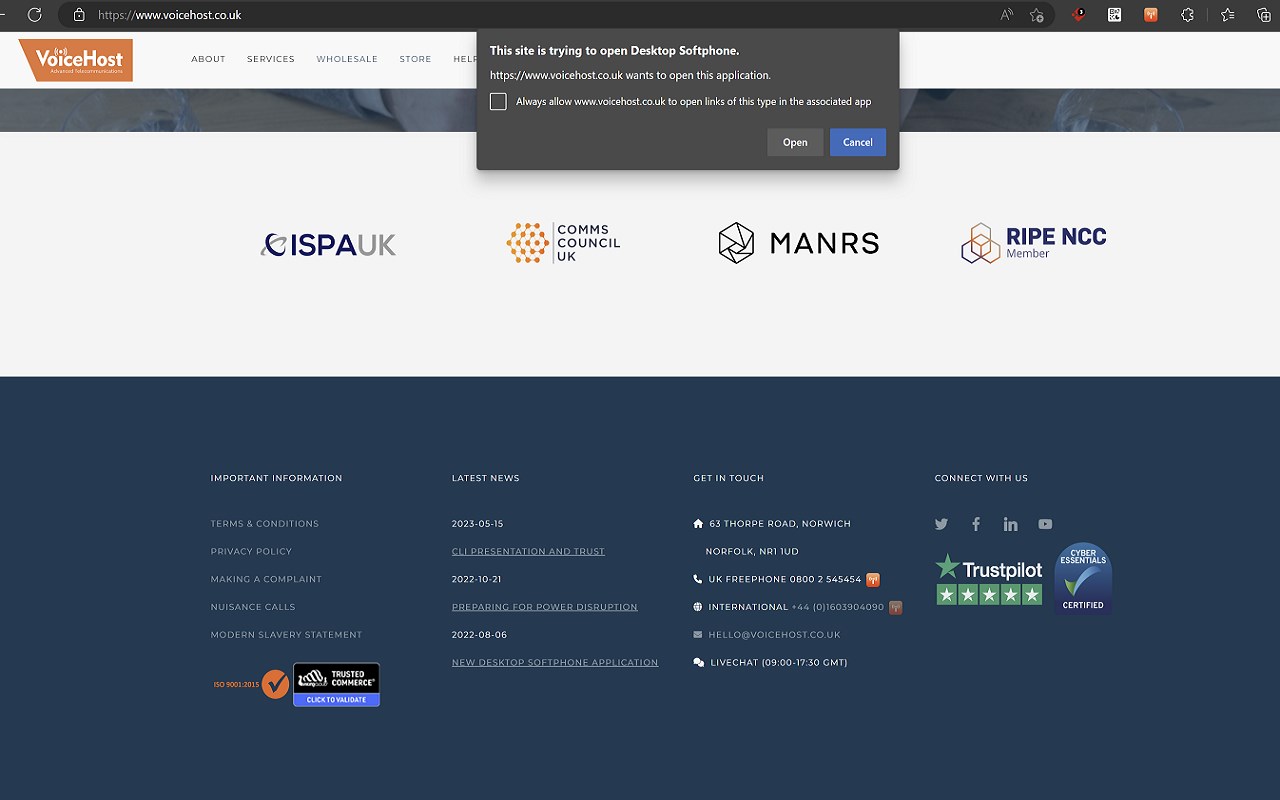Click the ISO 9001:2015 checkmark badge

251,684
